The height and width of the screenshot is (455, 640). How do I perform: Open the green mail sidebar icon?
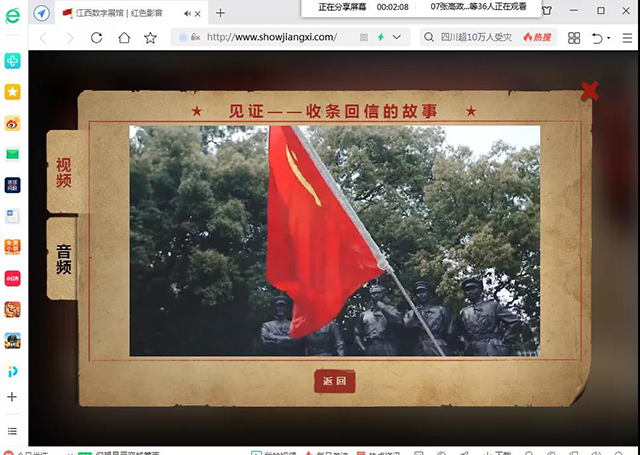(x=12, y=154)
